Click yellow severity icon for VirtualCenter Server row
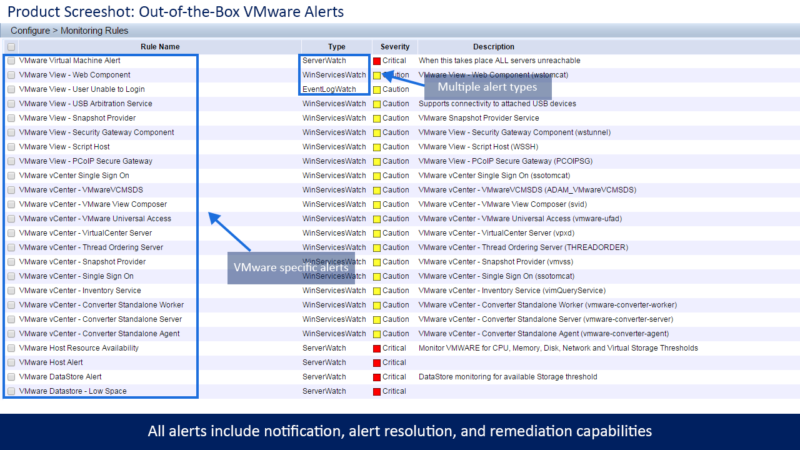This screenshot has height=450, width=800. (377, 234)
